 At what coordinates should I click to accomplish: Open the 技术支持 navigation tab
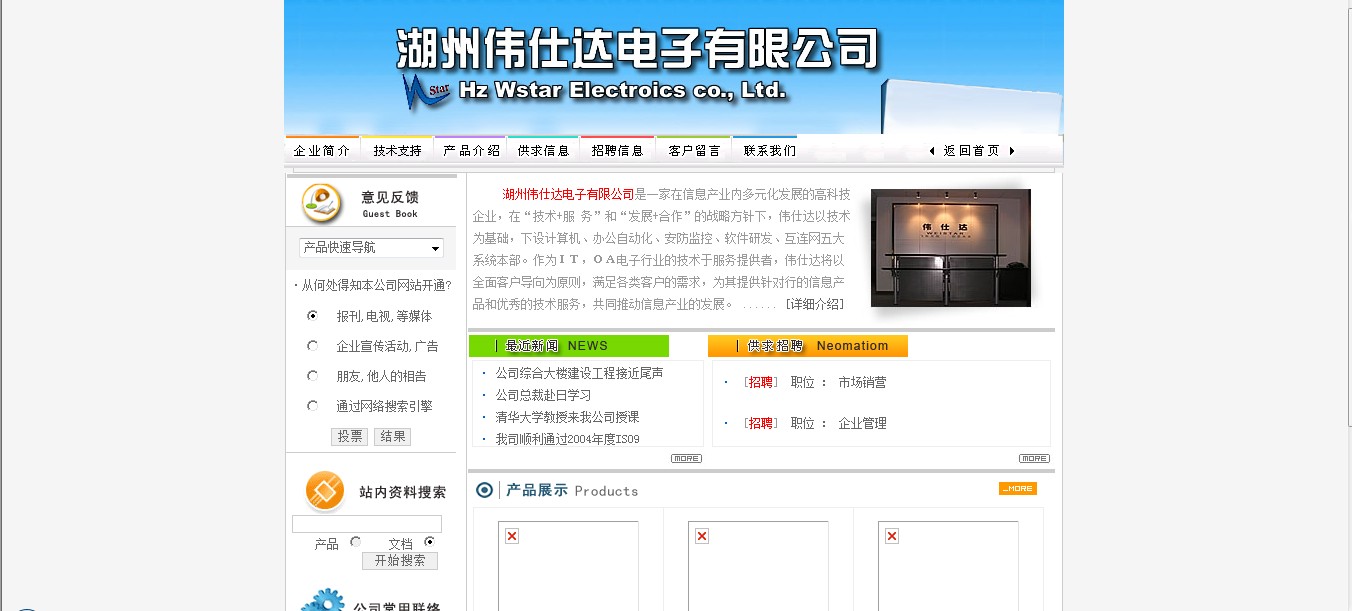click(397, 150)
